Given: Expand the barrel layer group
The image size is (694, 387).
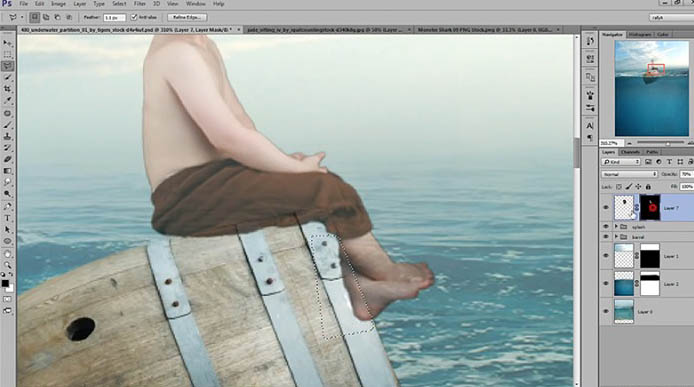Looking at the screenshot, I should point(616,237).
